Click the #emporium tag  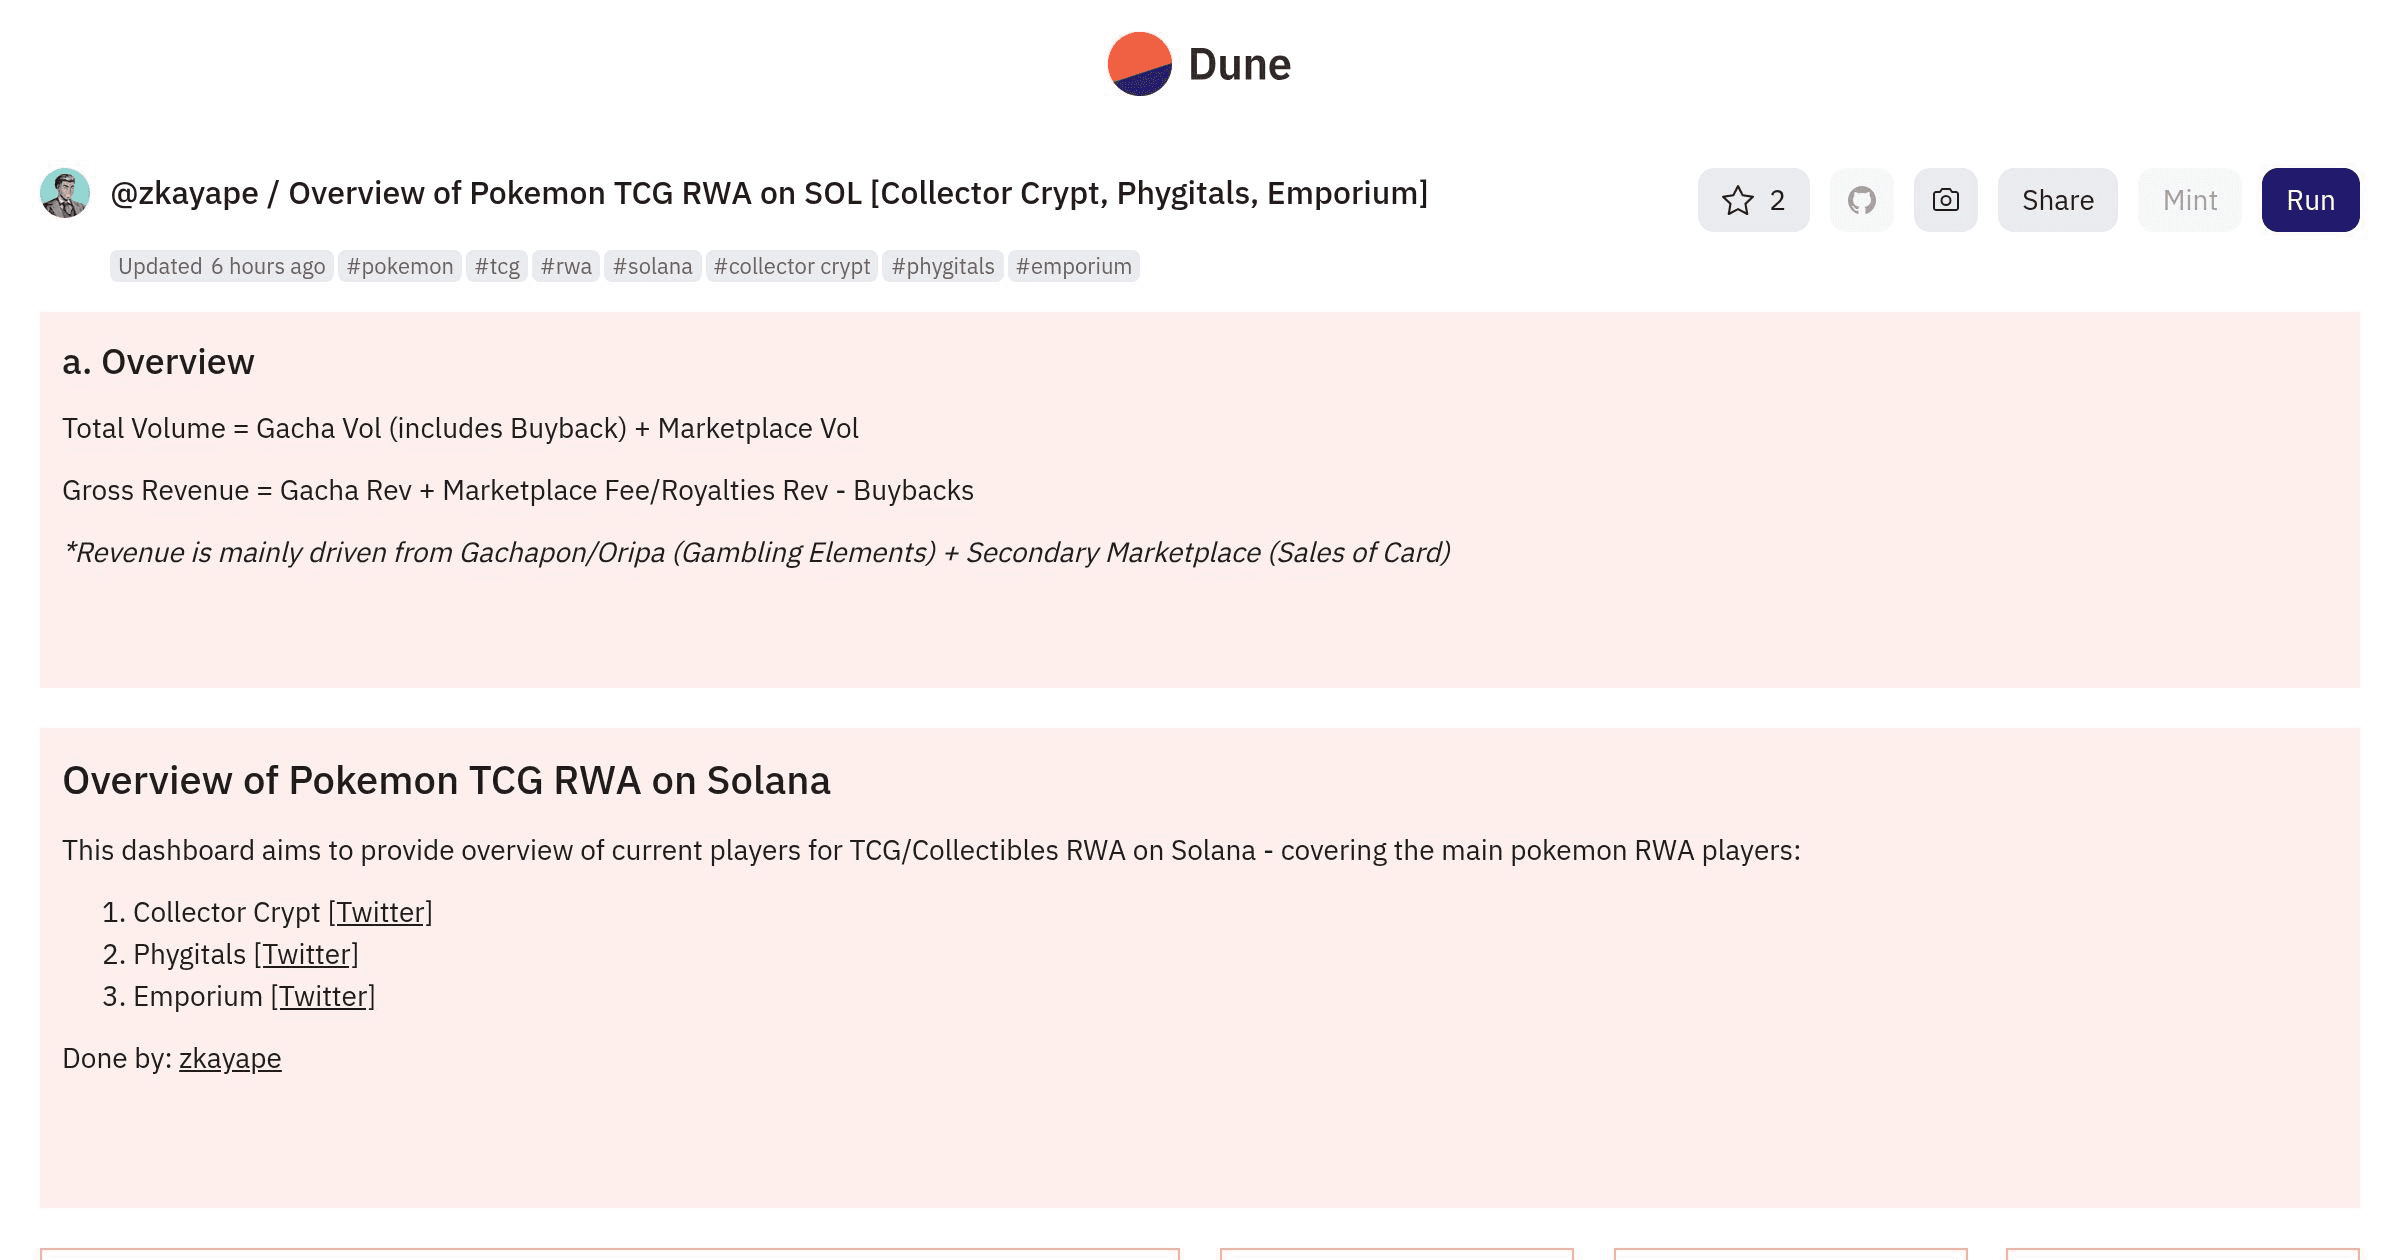1073,266
